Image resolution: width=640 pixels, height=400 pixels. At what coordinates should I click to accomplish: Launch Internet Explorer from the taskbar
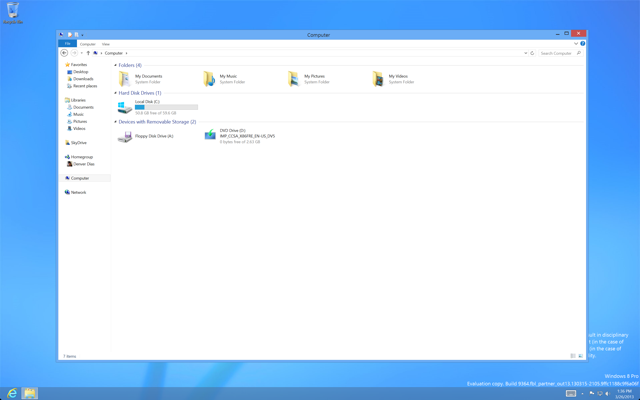(12, 393)
